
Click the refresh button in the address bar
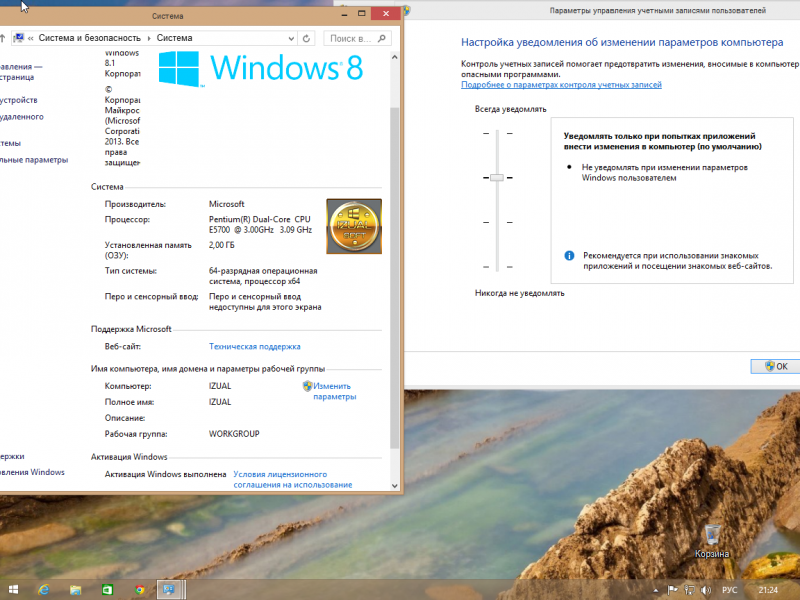[x=306, y=38]
